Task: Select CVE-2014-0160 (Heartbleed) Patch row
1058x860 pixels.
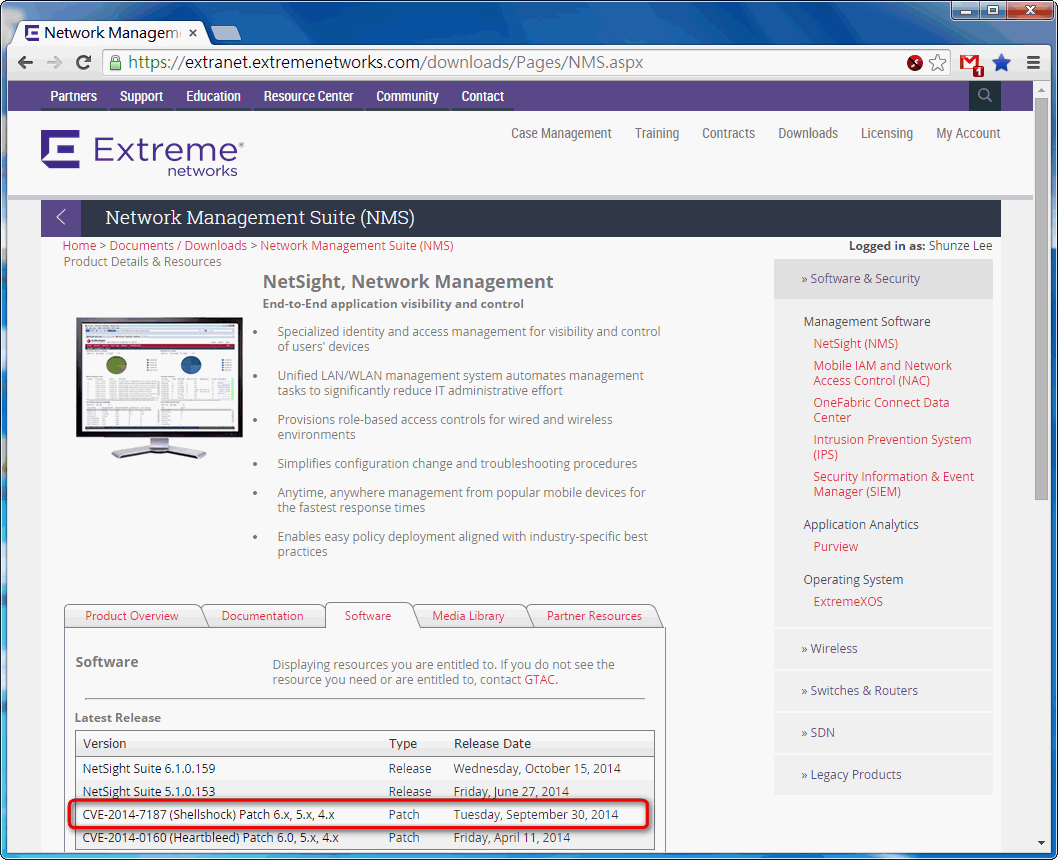Action: coord(364,837)
